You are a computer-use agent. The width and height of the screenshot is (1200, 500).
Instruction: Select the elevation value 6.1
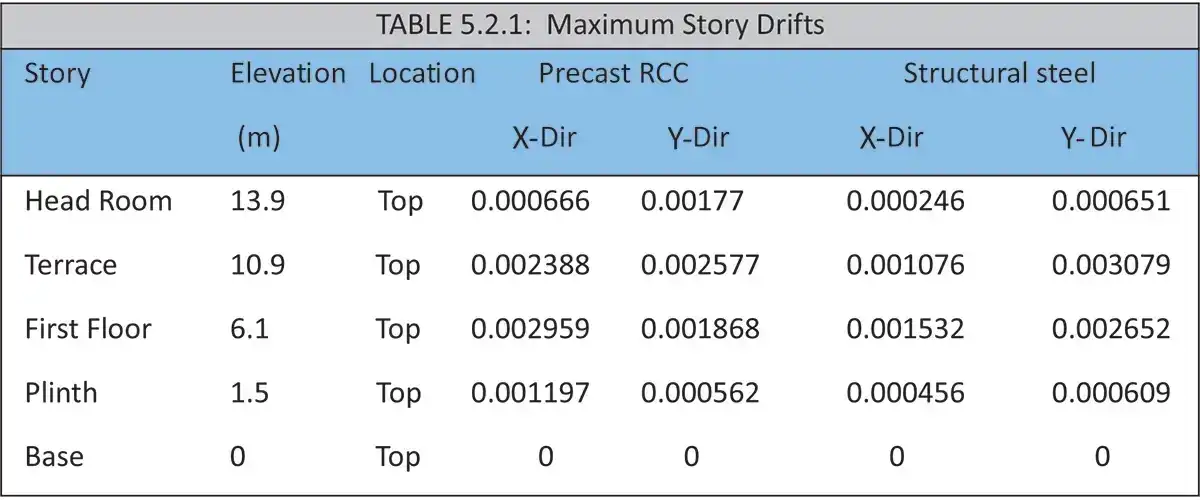click(250, 329)
